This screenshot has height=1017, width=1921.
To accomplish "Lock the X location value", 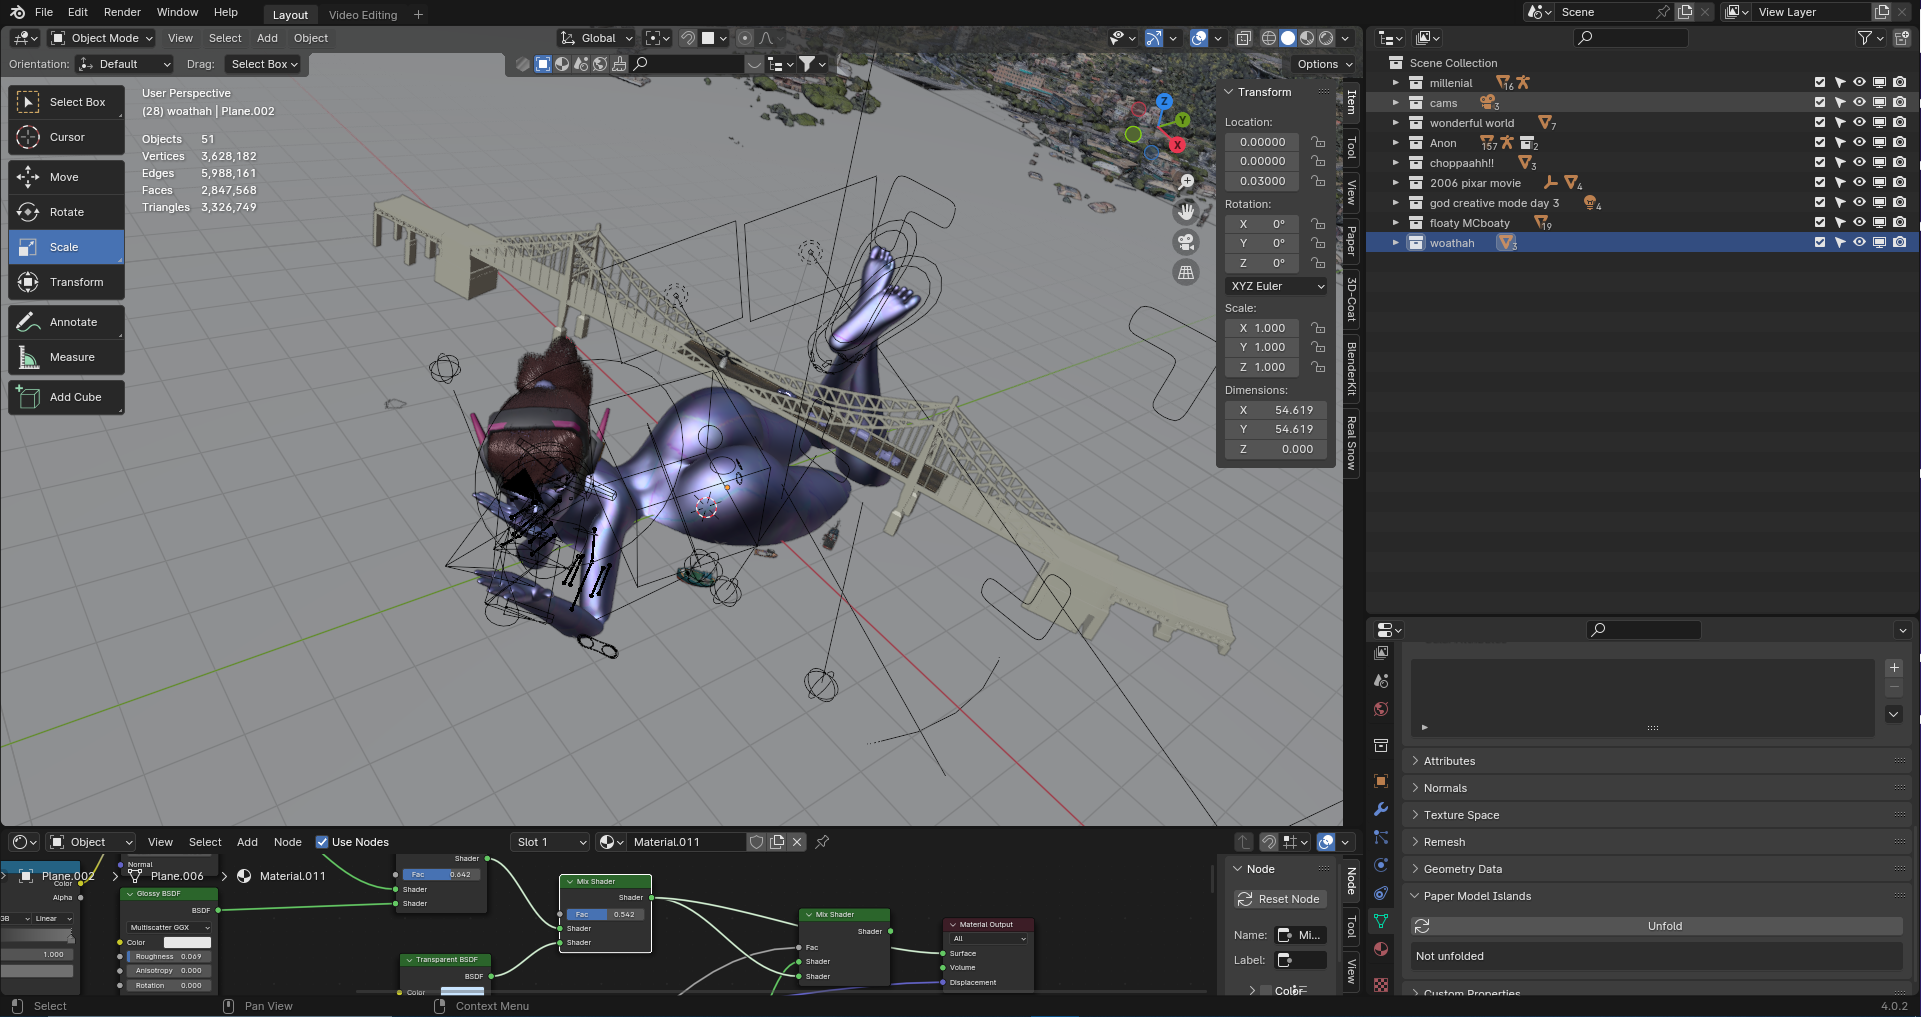I will (x=1318, y=142).
